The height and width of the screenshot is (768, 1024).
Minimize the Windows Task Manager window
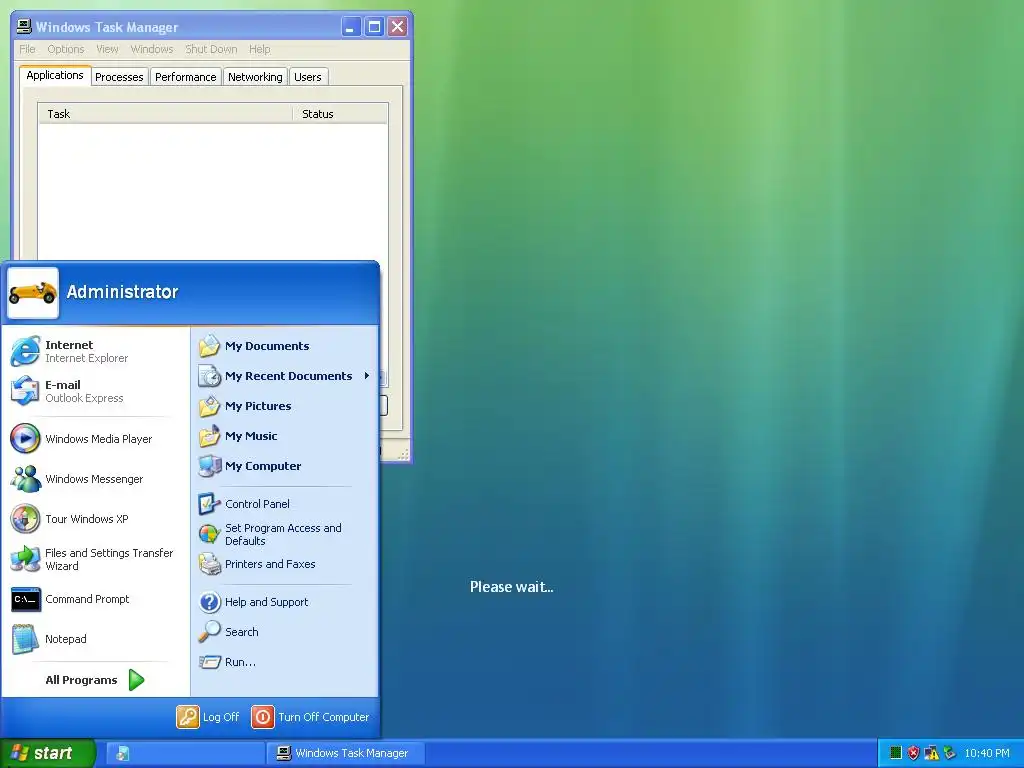point(351,27)
